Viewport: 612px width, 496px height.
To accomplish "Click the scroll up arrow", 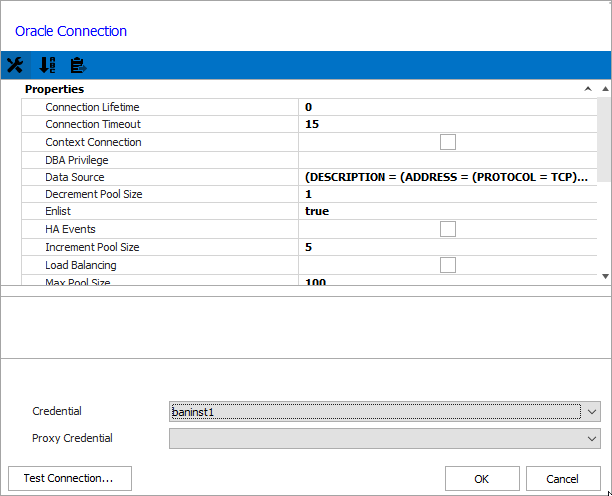I will pyautogui.click(x=605, y=89).
